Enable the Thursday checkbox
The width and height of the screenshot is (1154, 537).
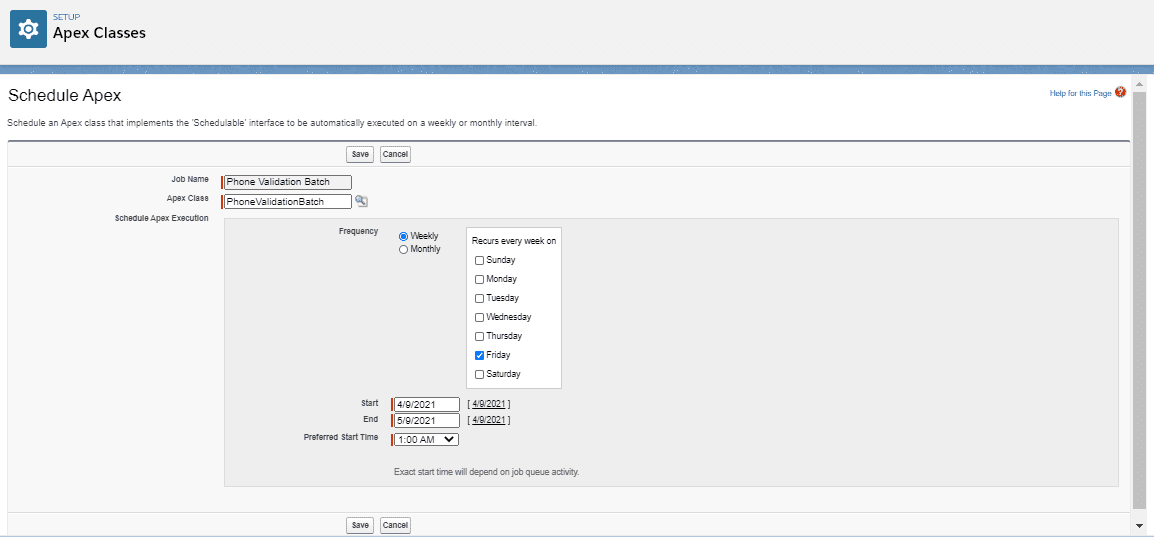coord(479,336)
